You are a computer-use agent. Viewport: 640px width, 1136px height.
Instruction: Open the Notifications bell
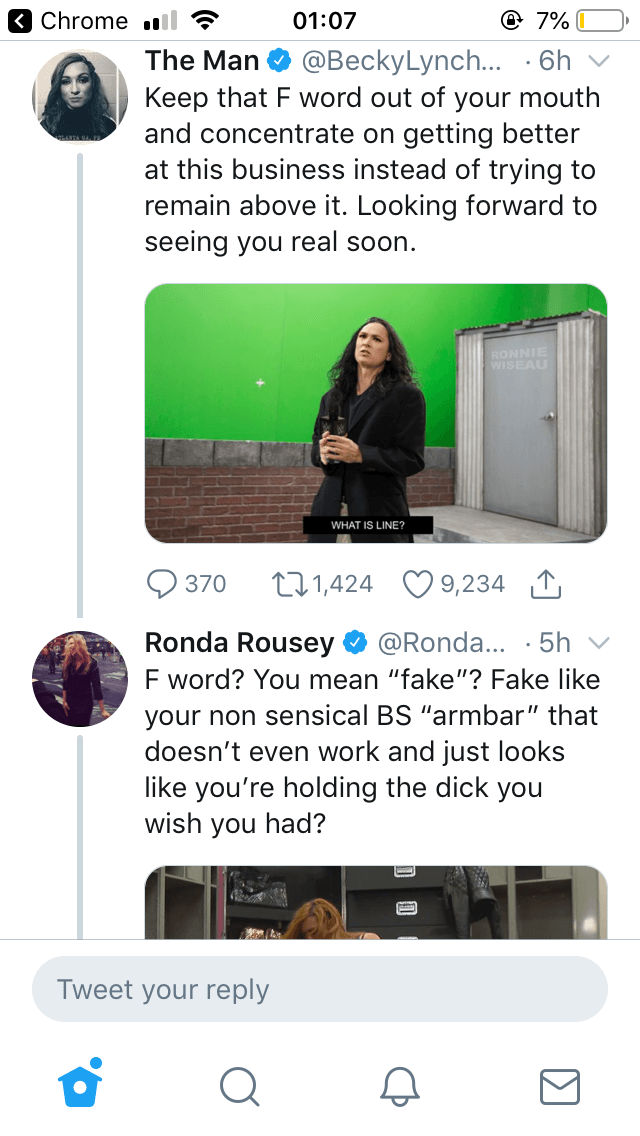(x=400, y=1085)
